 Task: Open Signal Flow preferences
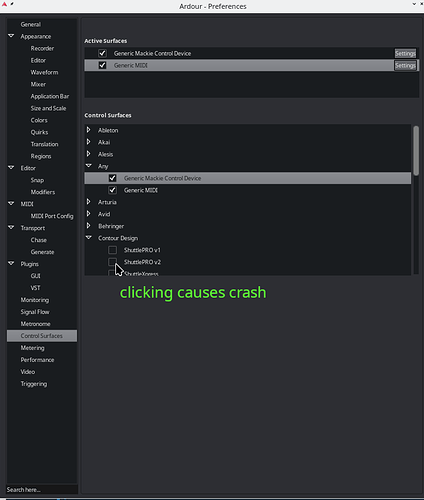35,312
